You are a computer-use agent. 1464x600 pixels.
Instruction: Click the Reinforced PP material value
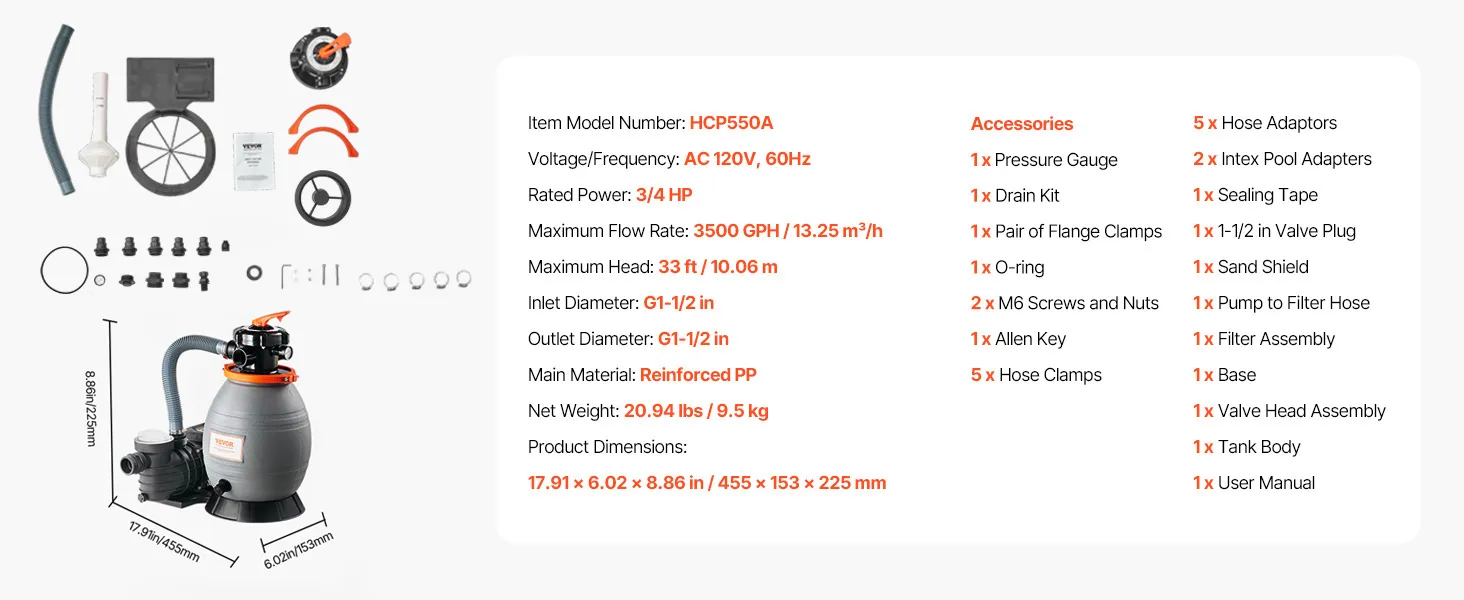pos(698,375)
